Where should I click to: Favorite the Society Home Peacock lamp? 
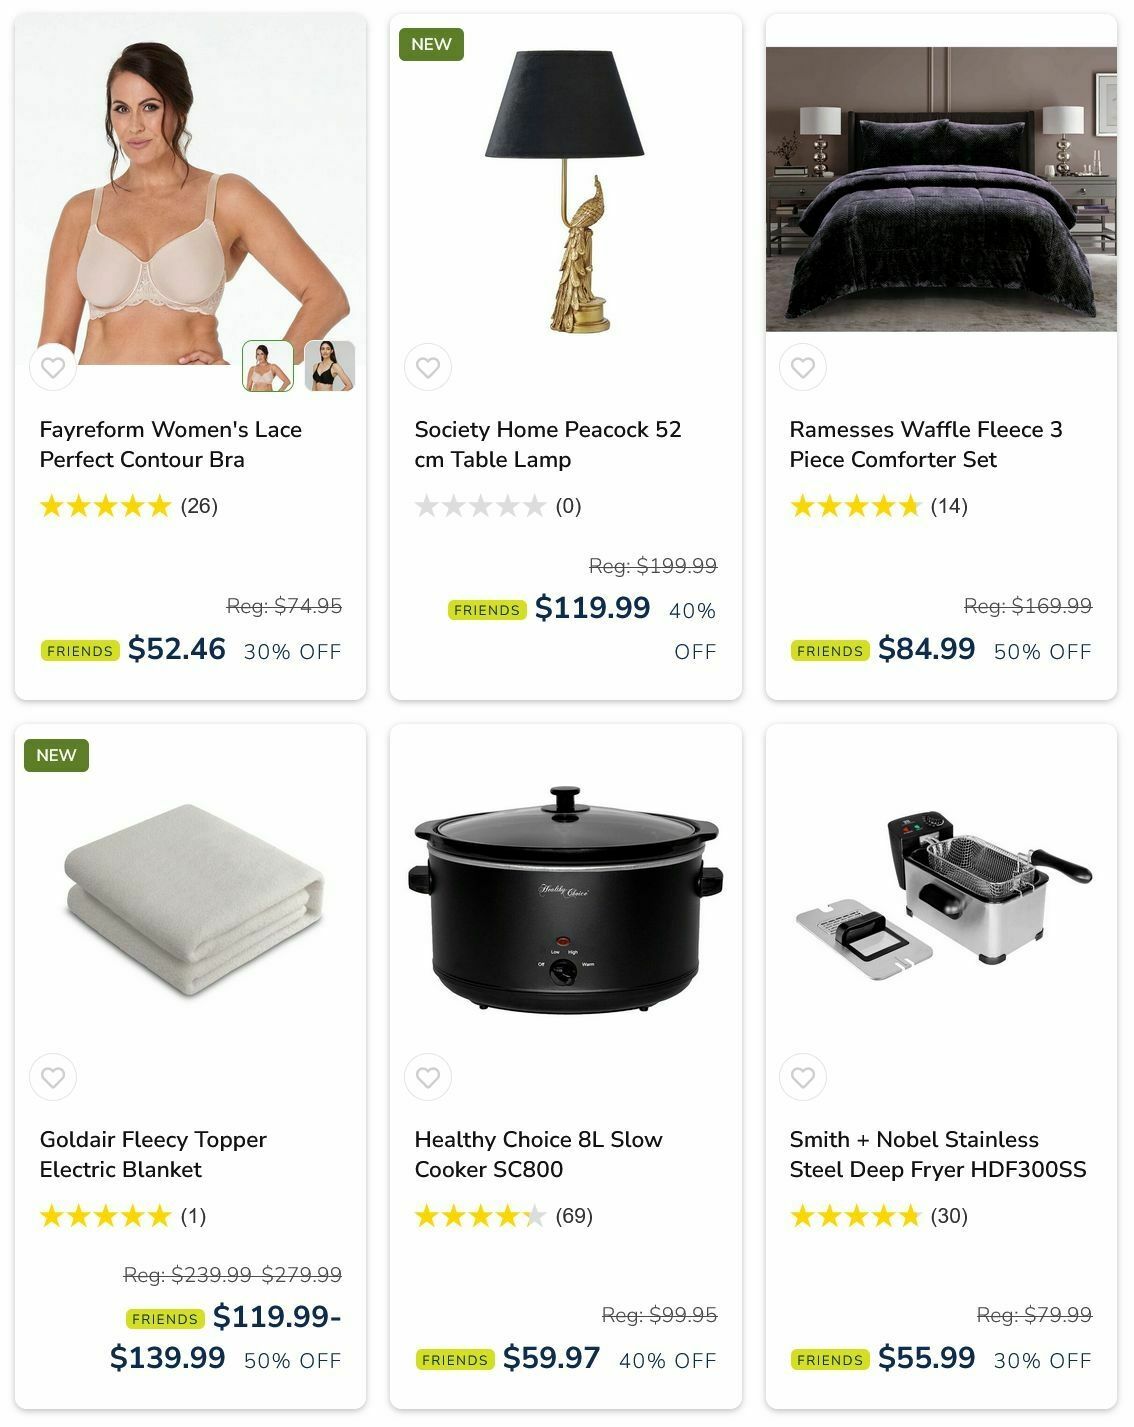point(428,367)
